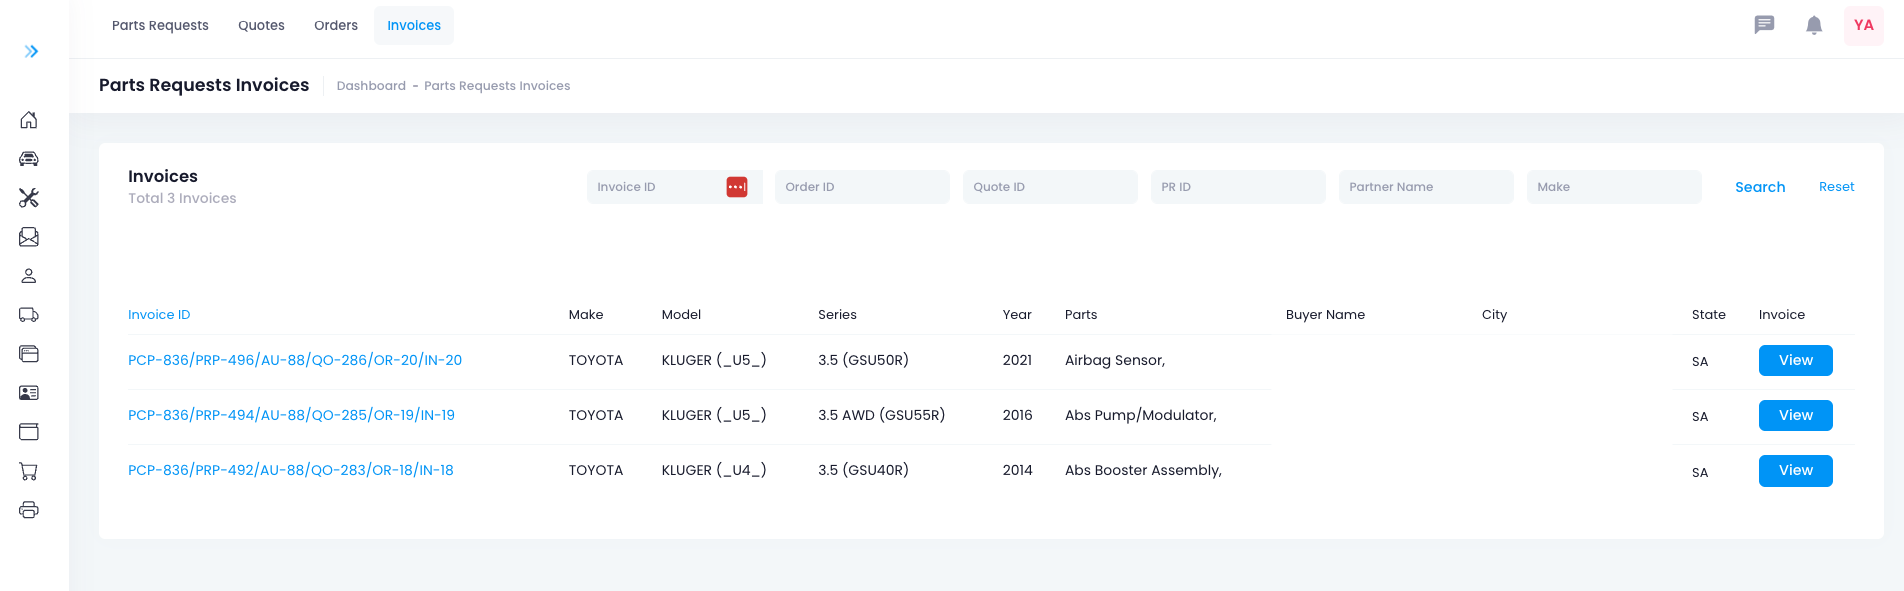Open the envelope mail icon in the sidebar

point(29,237)
